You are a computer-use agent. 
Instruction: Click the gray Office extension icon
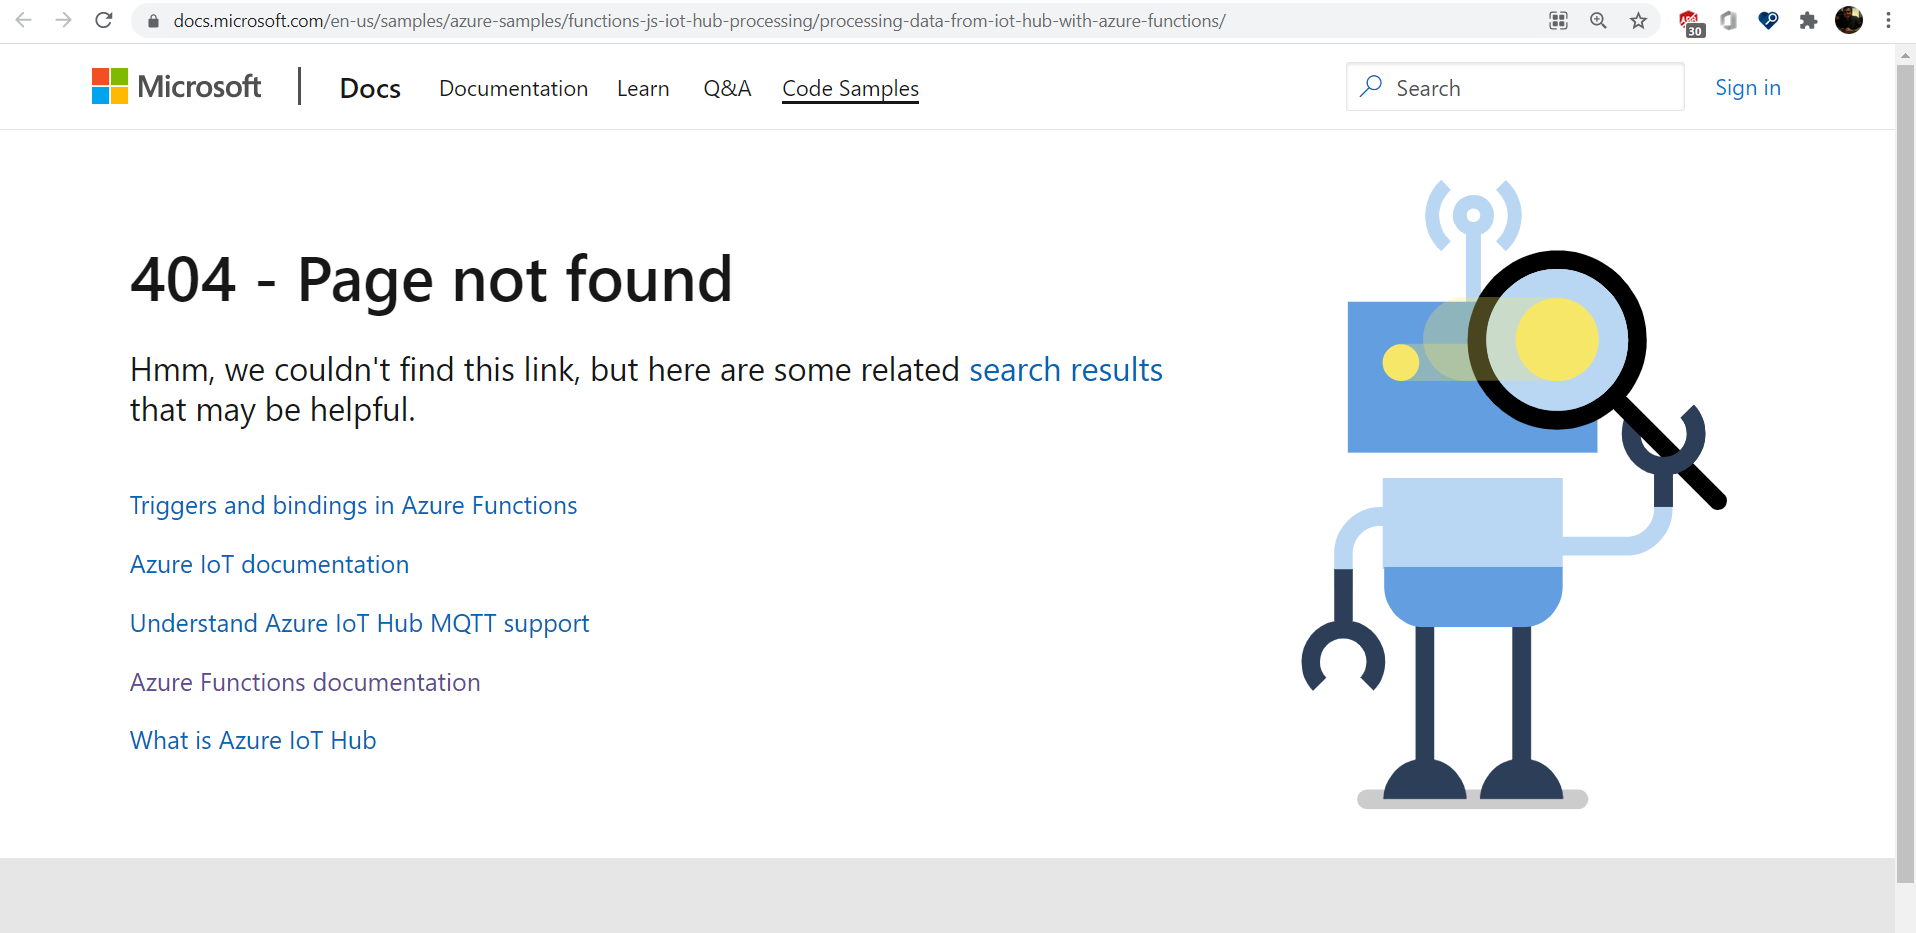[1729, 20]
